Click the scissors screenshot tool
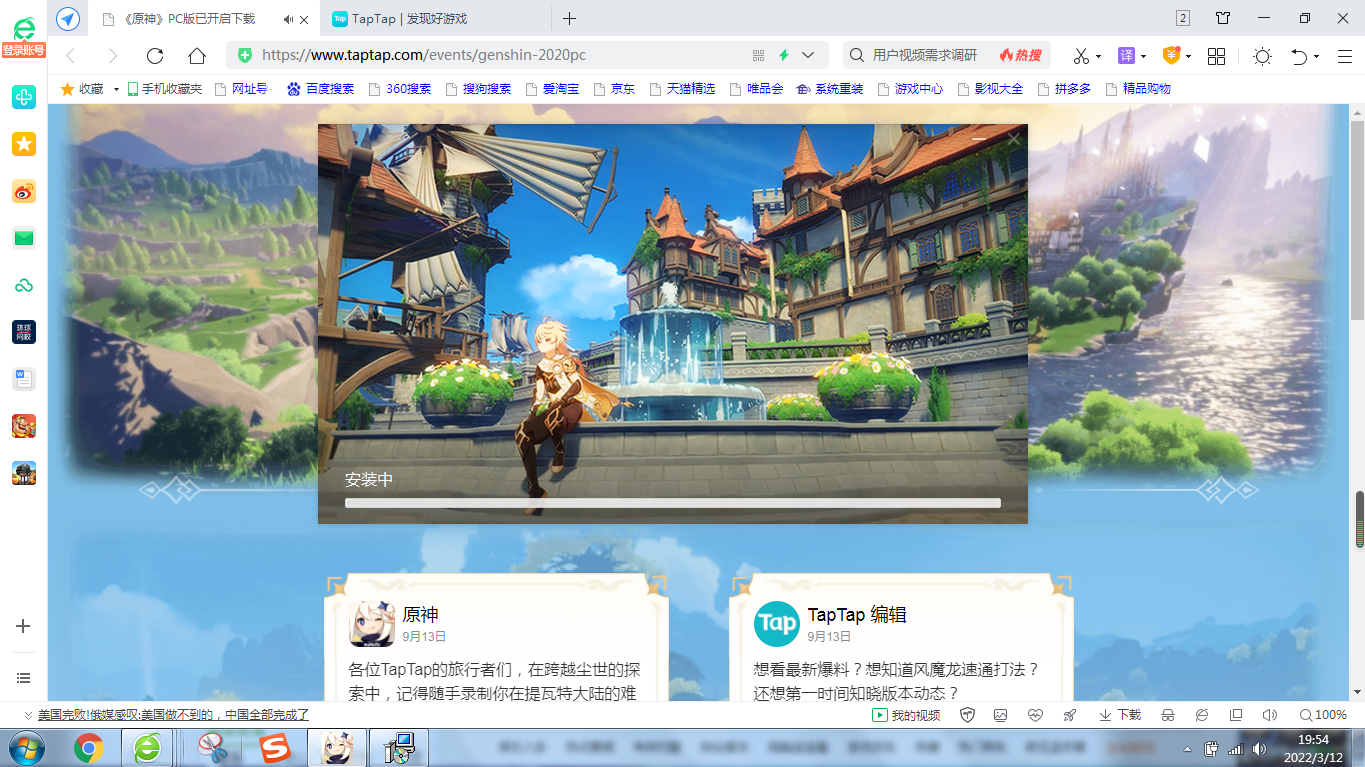This screenshot has height=767, width=1365. click(x=1081, y=56)
